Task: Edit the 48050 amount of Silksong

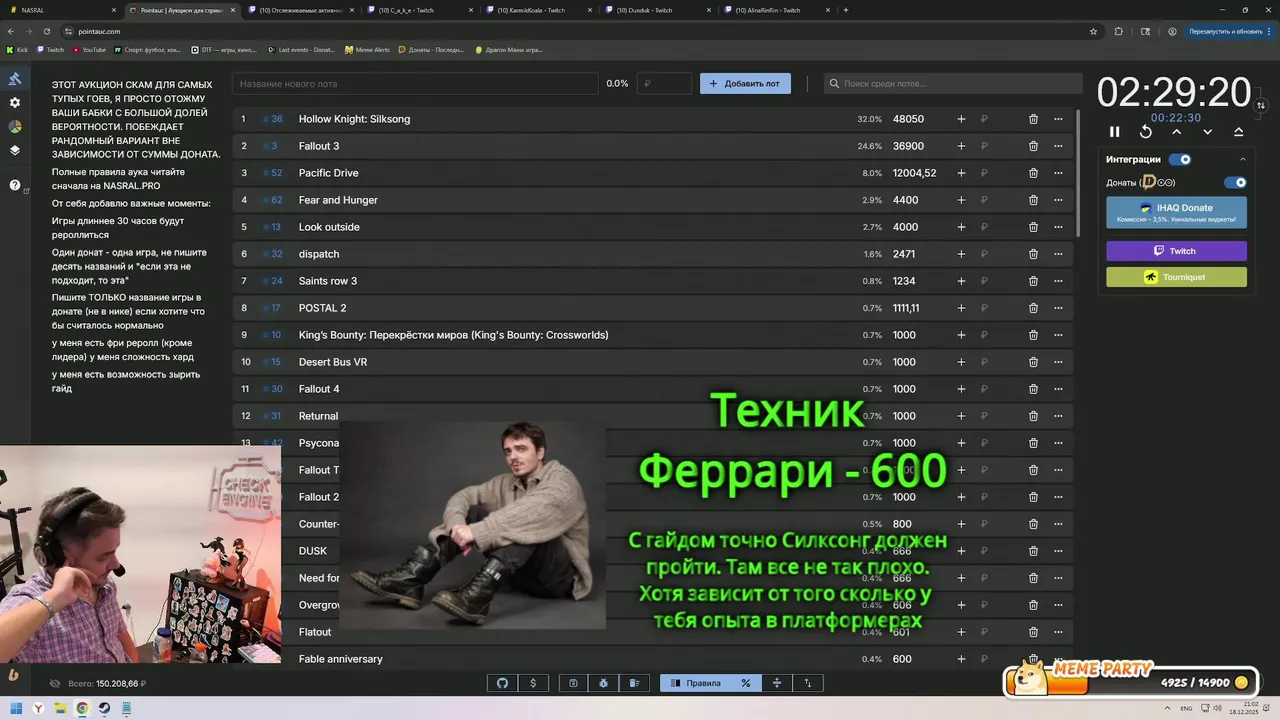Action: click(909, 119)
